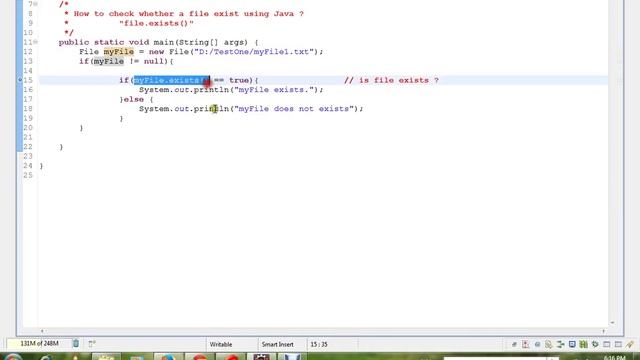The width and height of the screenshot is (640, 360).
Task: Click the "}else {" statement on line 17
Action: [136, 99]
